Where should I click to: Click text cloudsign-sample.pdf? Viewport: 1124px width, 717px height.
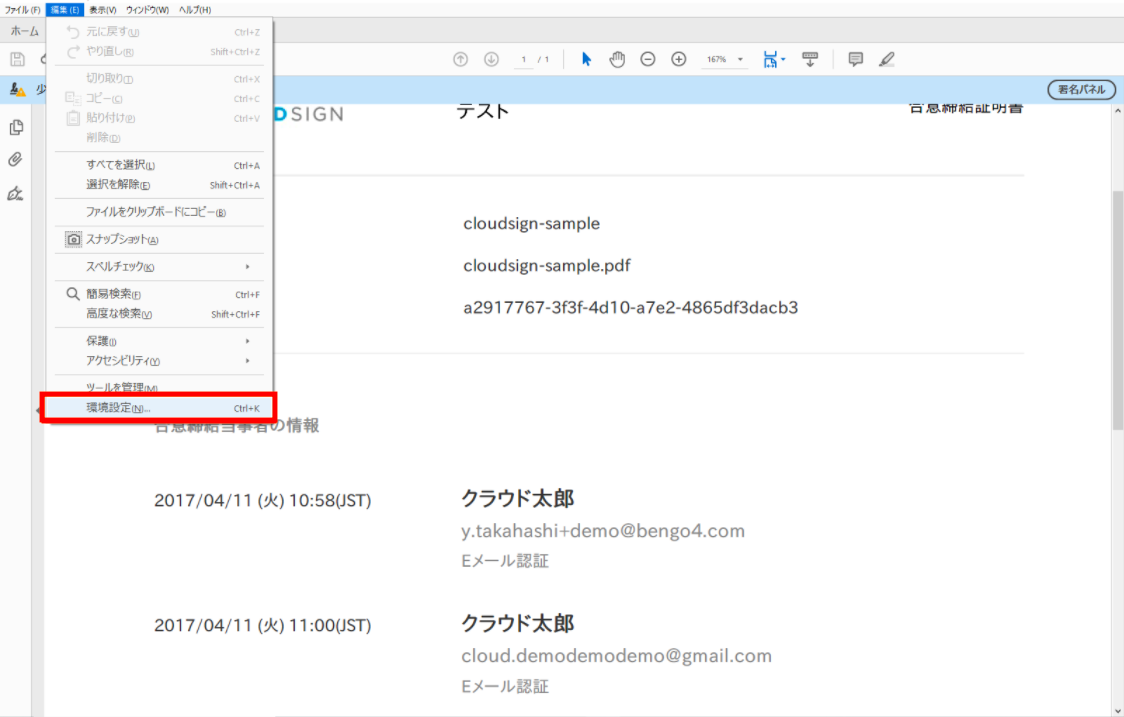coord(547,266)
